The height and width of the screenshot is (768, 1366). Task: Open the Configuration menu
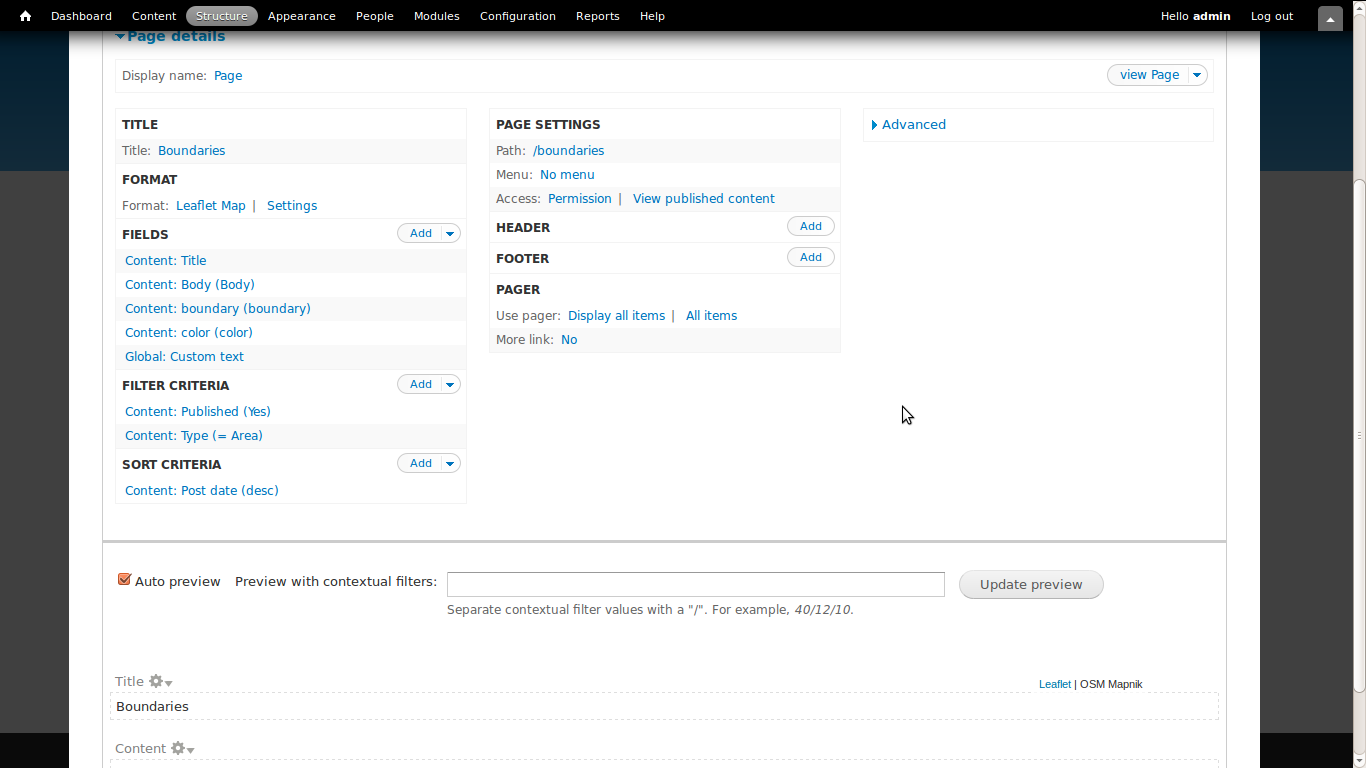[517, 16]
